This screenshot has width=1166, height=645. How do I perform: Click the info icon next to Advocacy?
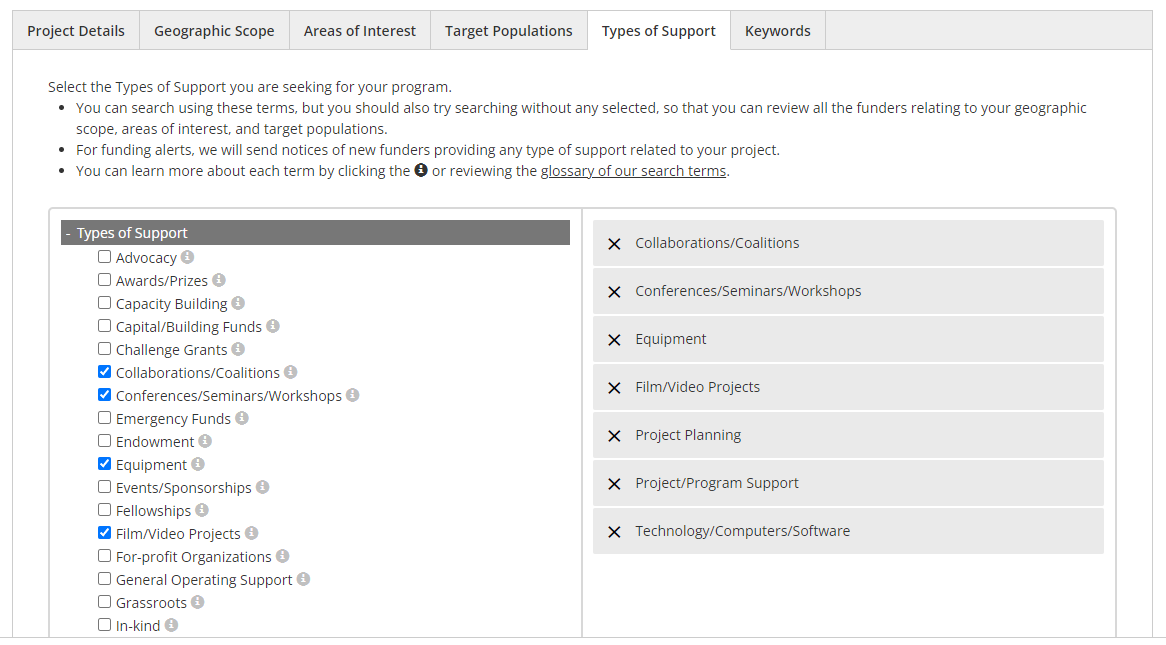(187, 257)
